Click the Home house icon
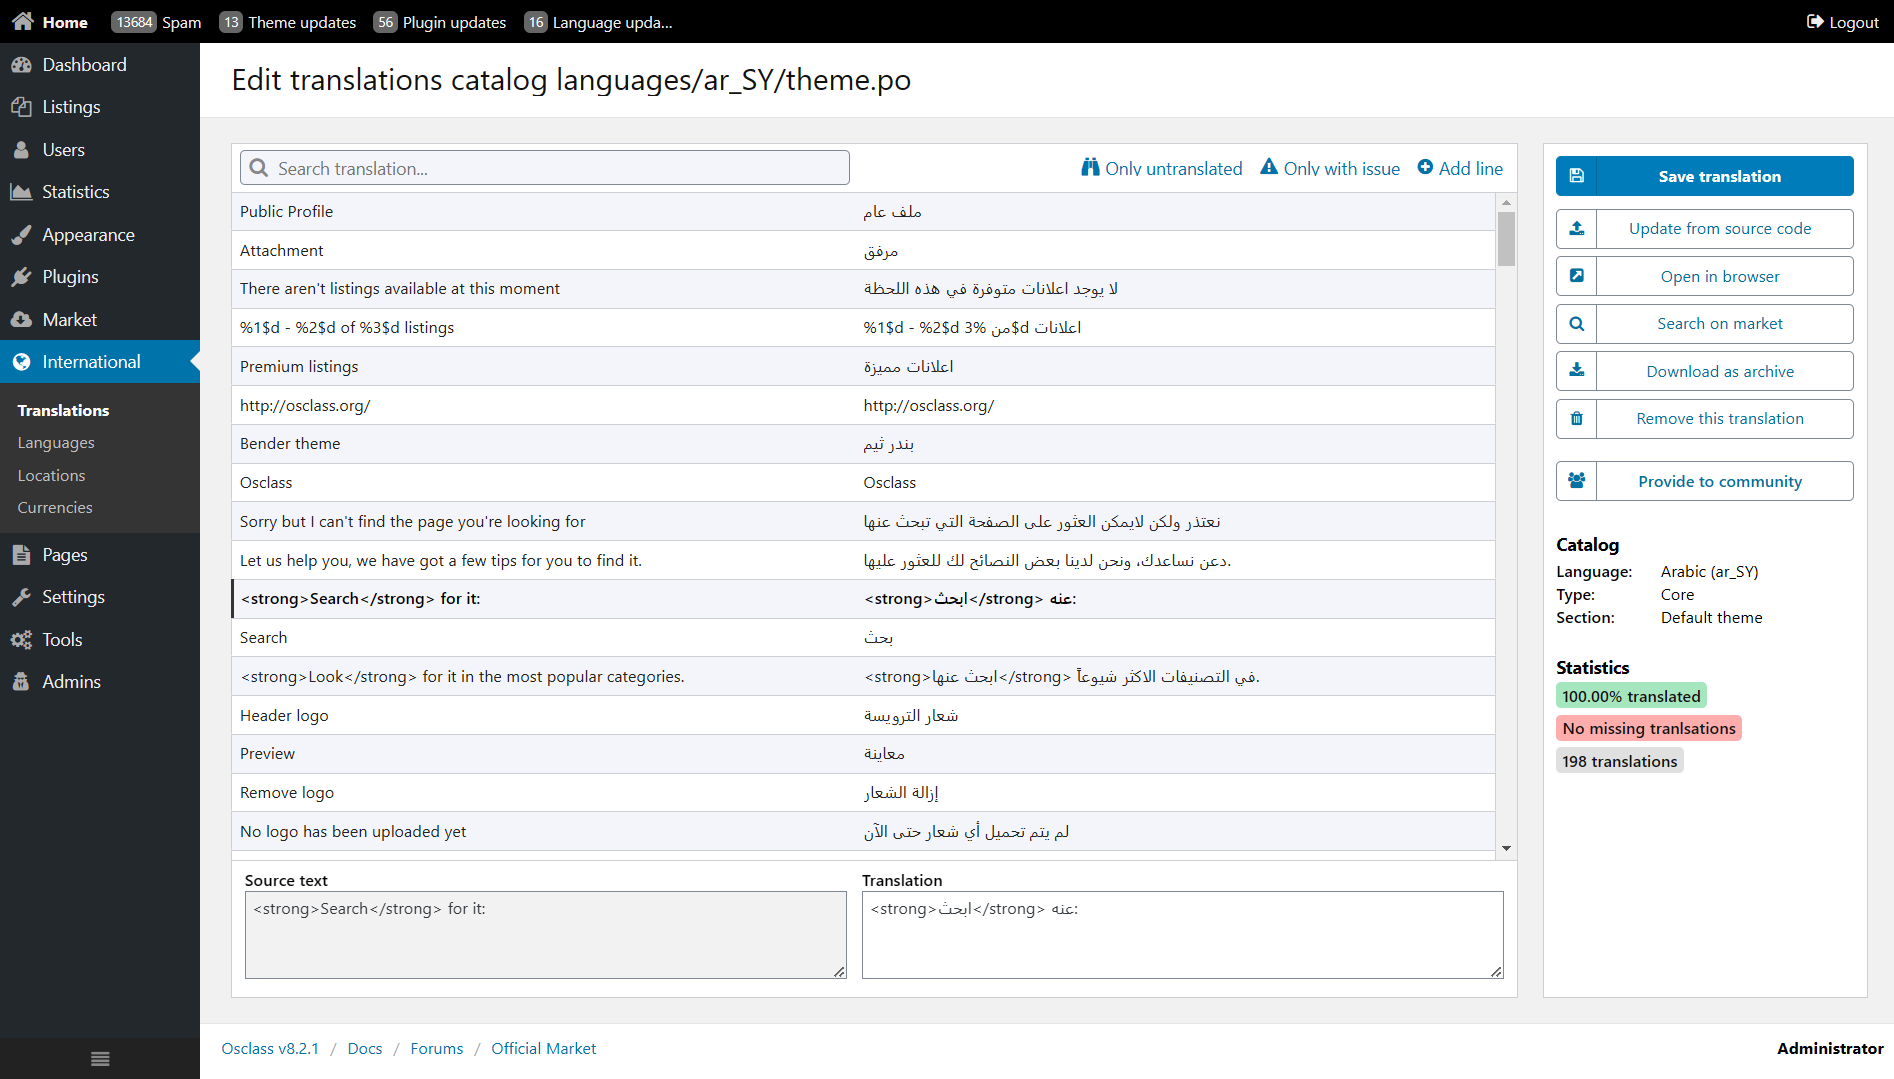The height and width of the screenshot is (1079, 1894). pyautogui.click(x=23, y=21)
